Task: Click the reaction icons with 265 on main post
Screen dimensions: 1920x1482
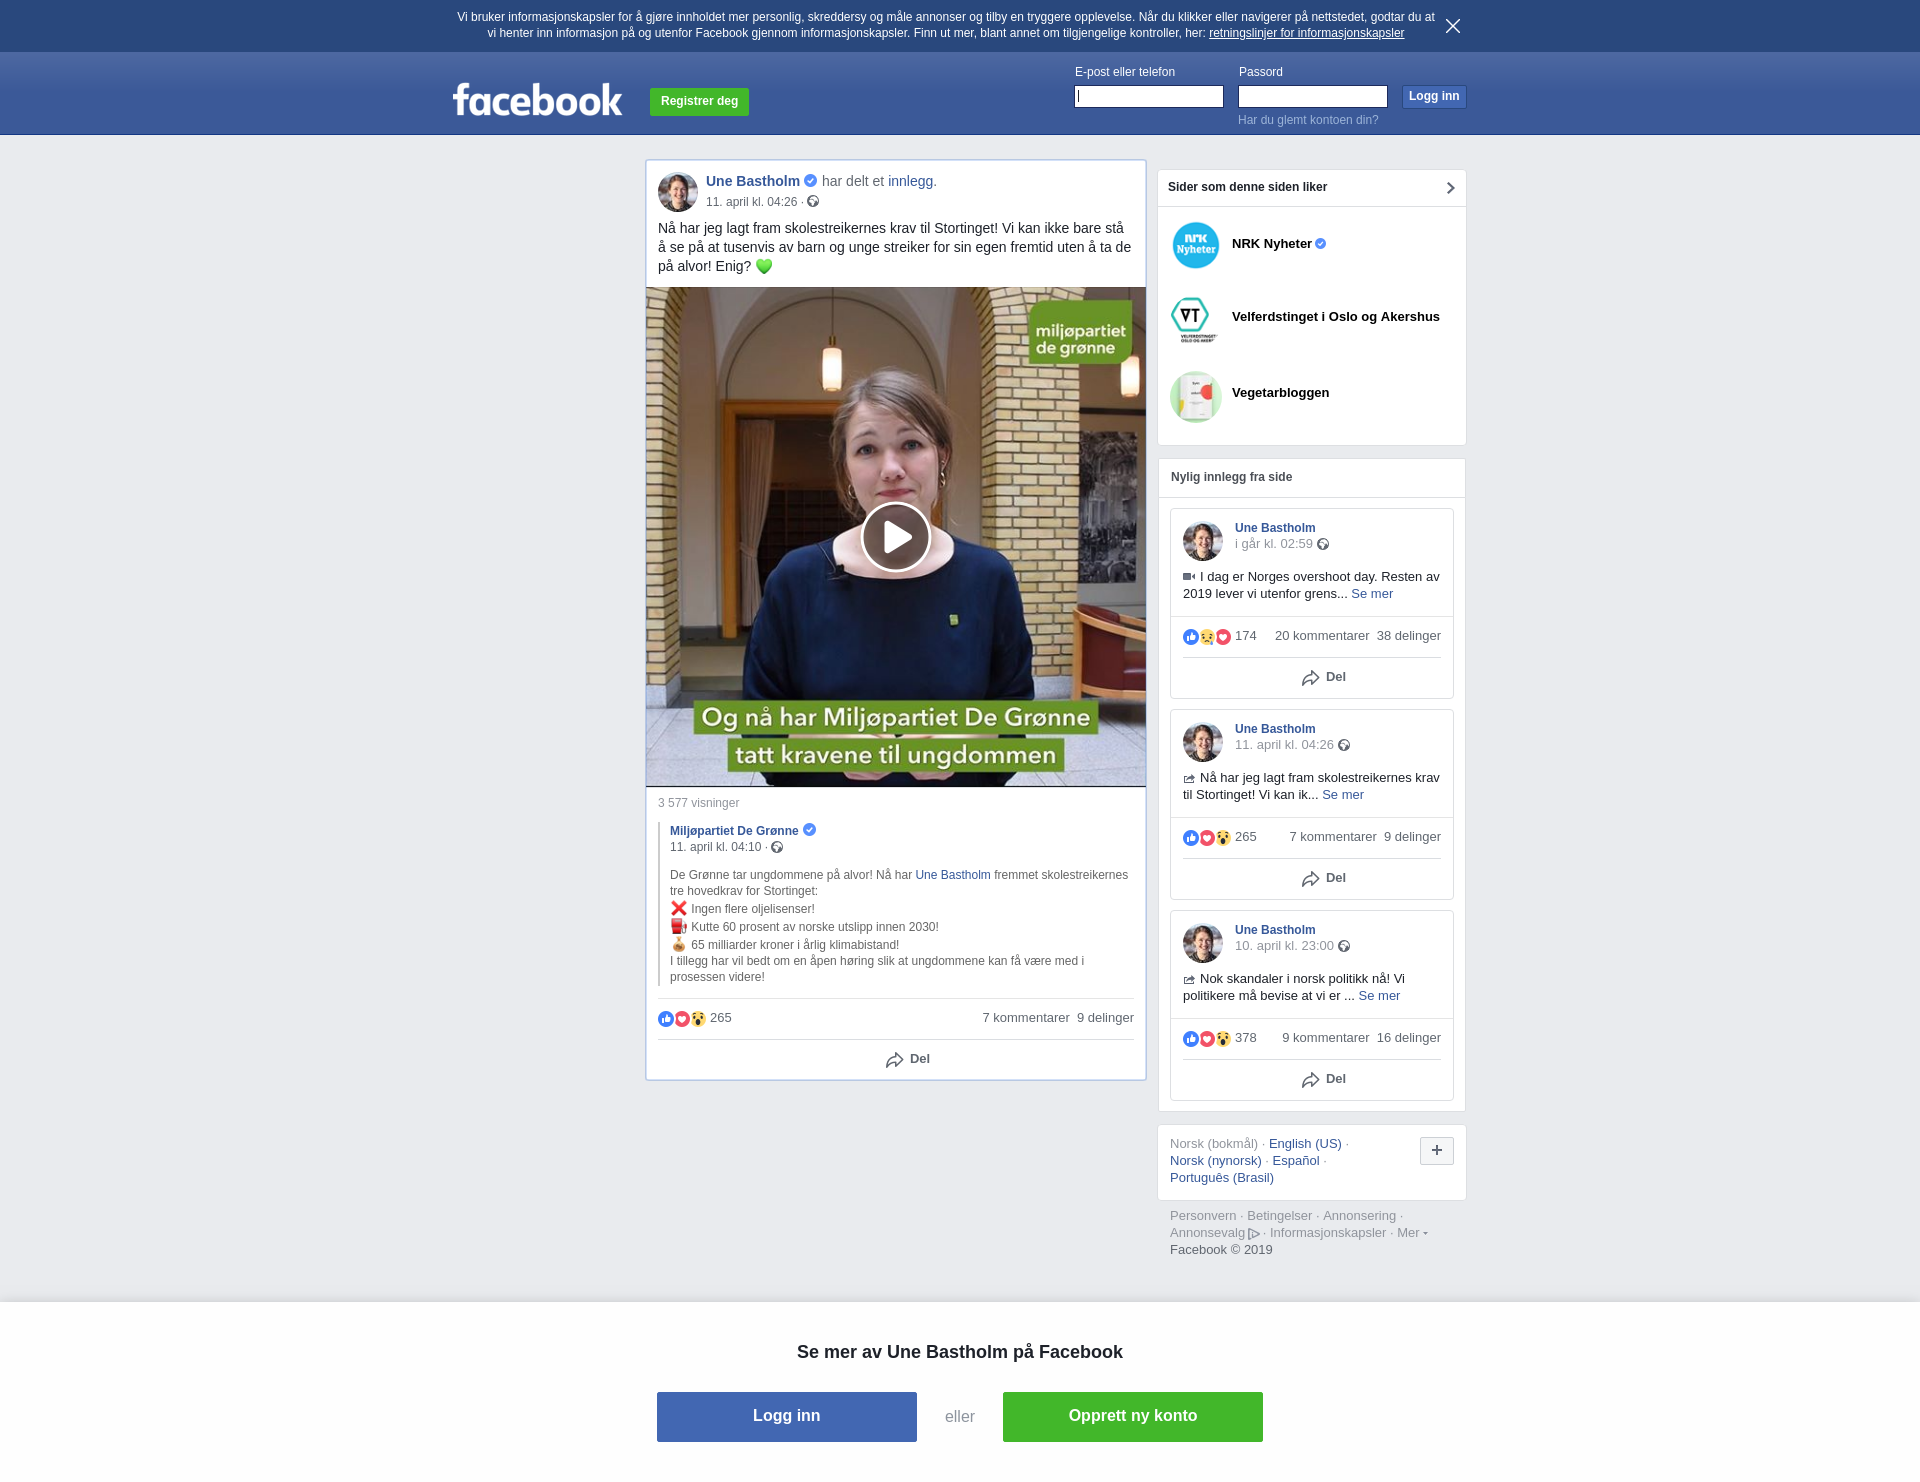Action: pos(682,1019)
